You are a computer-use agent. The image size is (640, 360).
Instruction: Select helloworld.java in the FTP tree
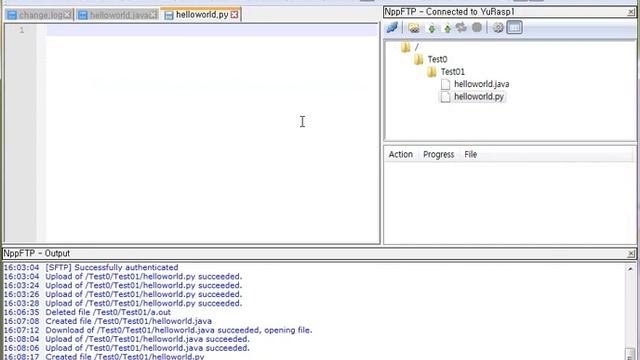tap(481, 84)
